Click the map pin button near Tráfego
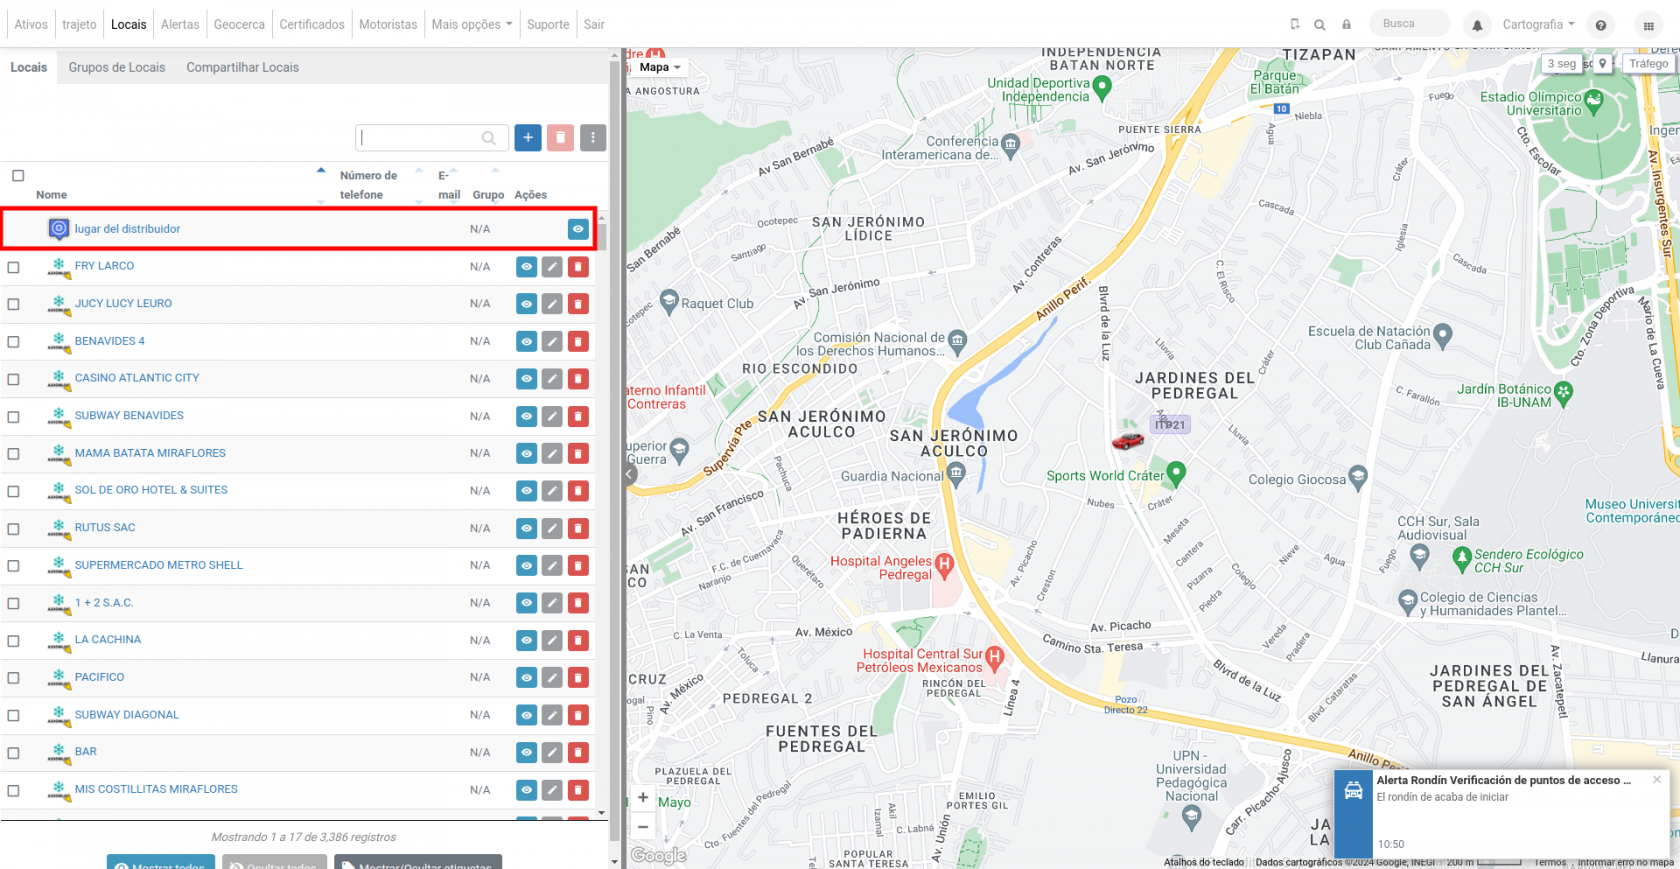 (x=1602, y=64)
